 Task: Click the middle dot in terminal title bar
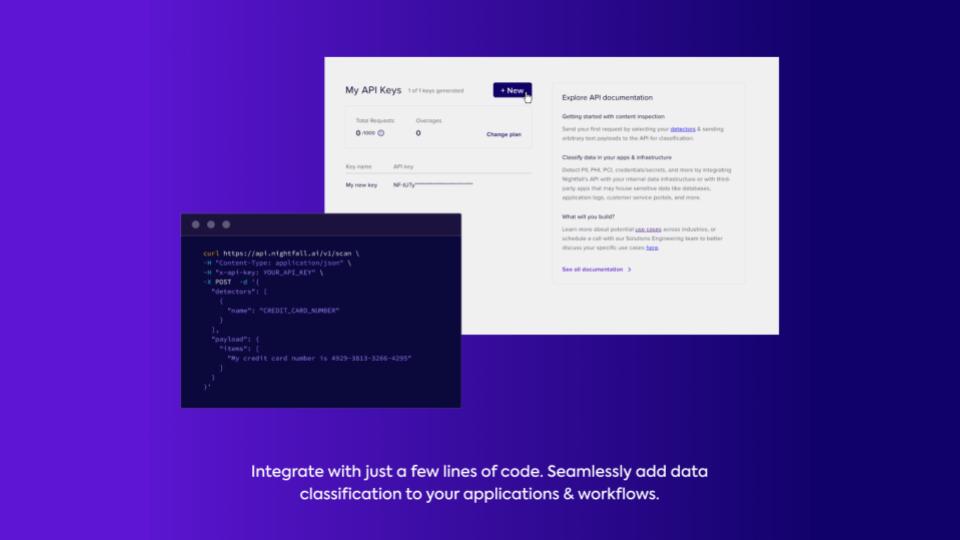(211, 225)
